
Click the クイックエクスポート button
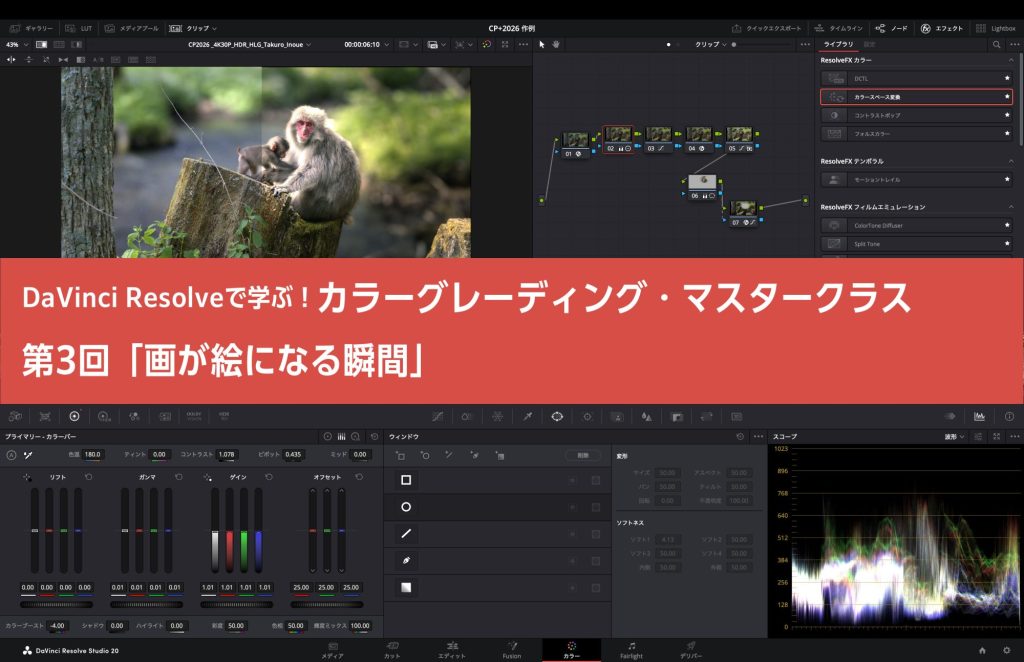[x=767, y=28]
